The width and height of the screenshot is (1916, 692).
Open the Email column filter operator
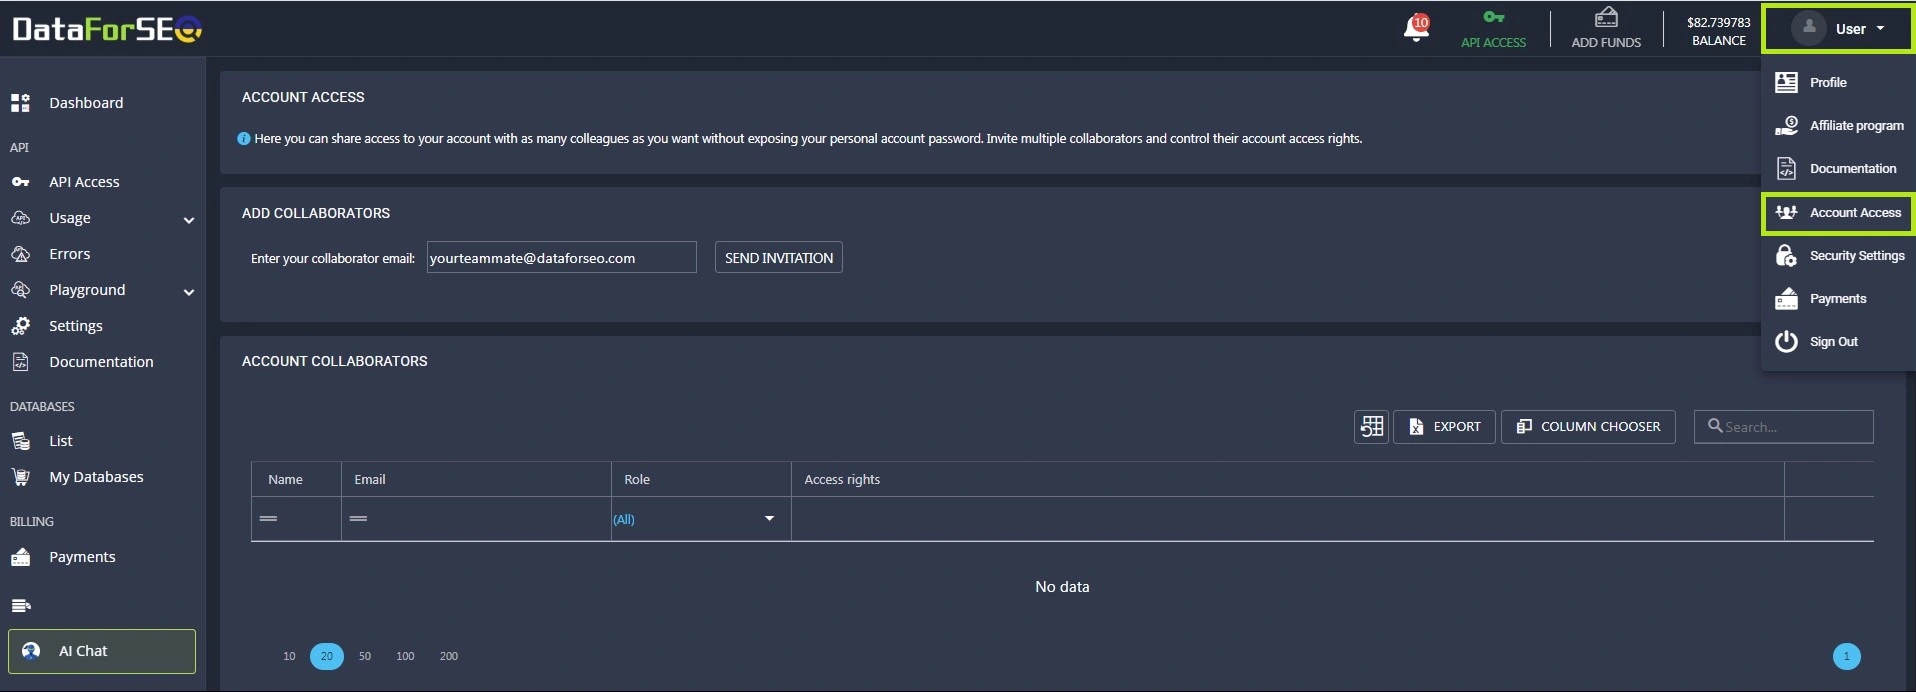tap(358, 519)
